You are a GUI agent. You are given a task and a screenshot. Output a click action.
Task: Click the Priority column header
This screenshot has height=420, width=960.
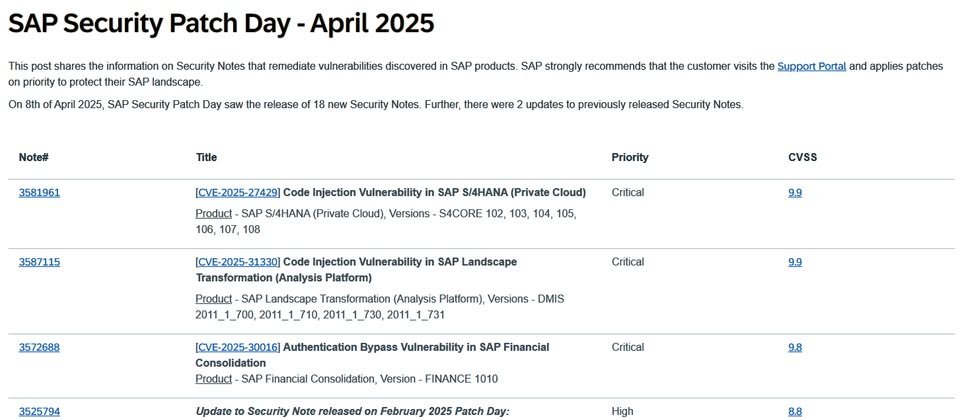[629, 157]
